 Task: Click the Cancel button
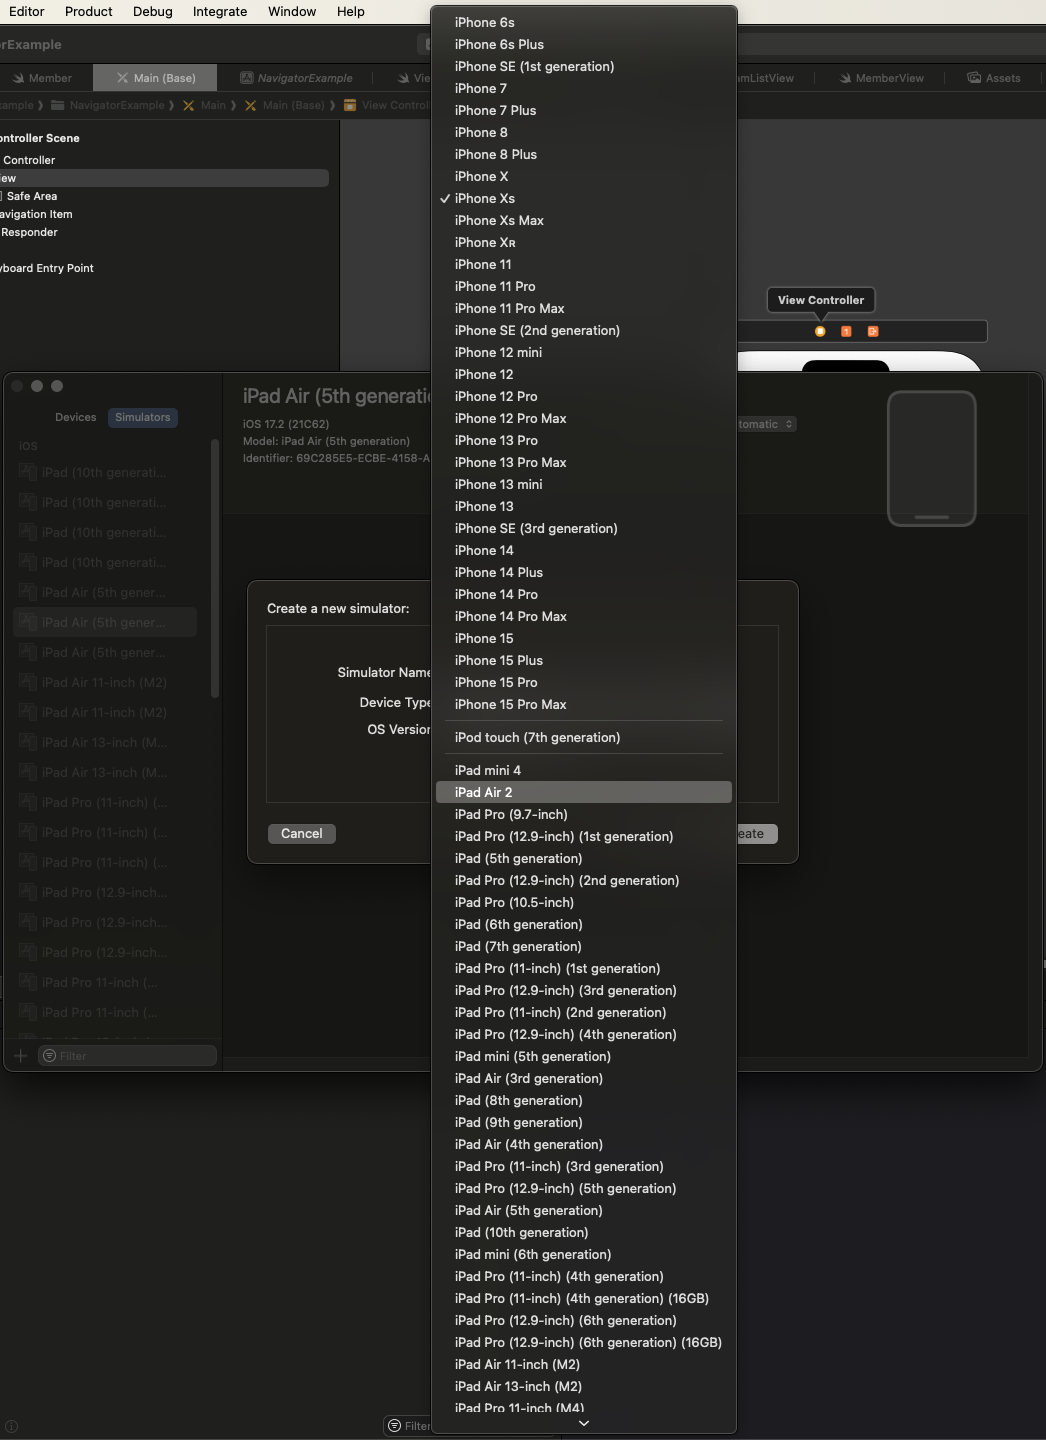(x=301, y=834)
